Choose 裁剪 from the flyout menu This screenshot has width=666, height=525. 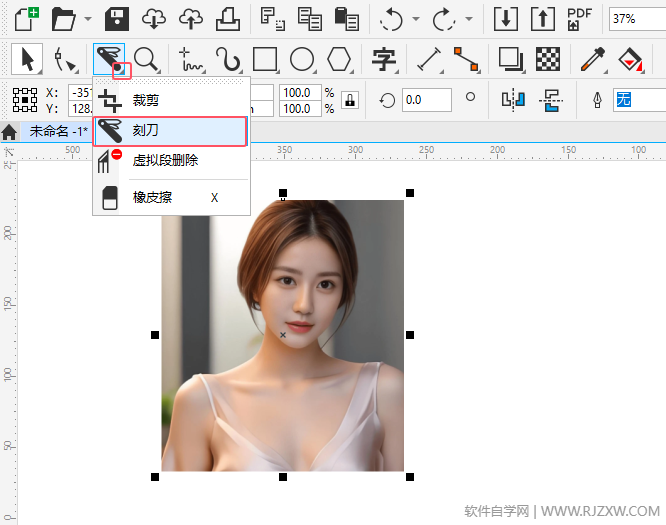pos(171,100)
